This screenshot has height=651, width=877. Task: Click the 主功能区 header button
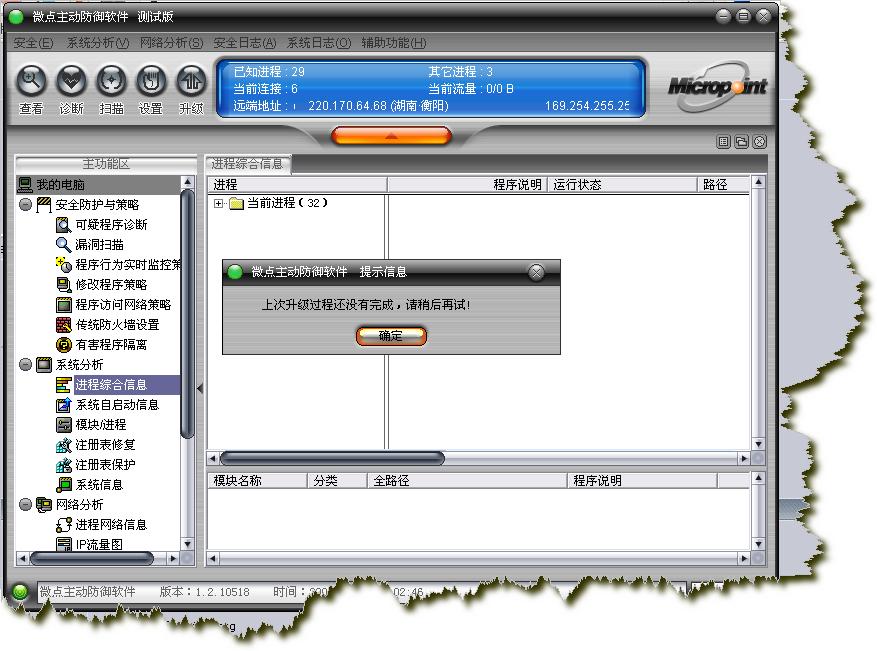(106, 164)
